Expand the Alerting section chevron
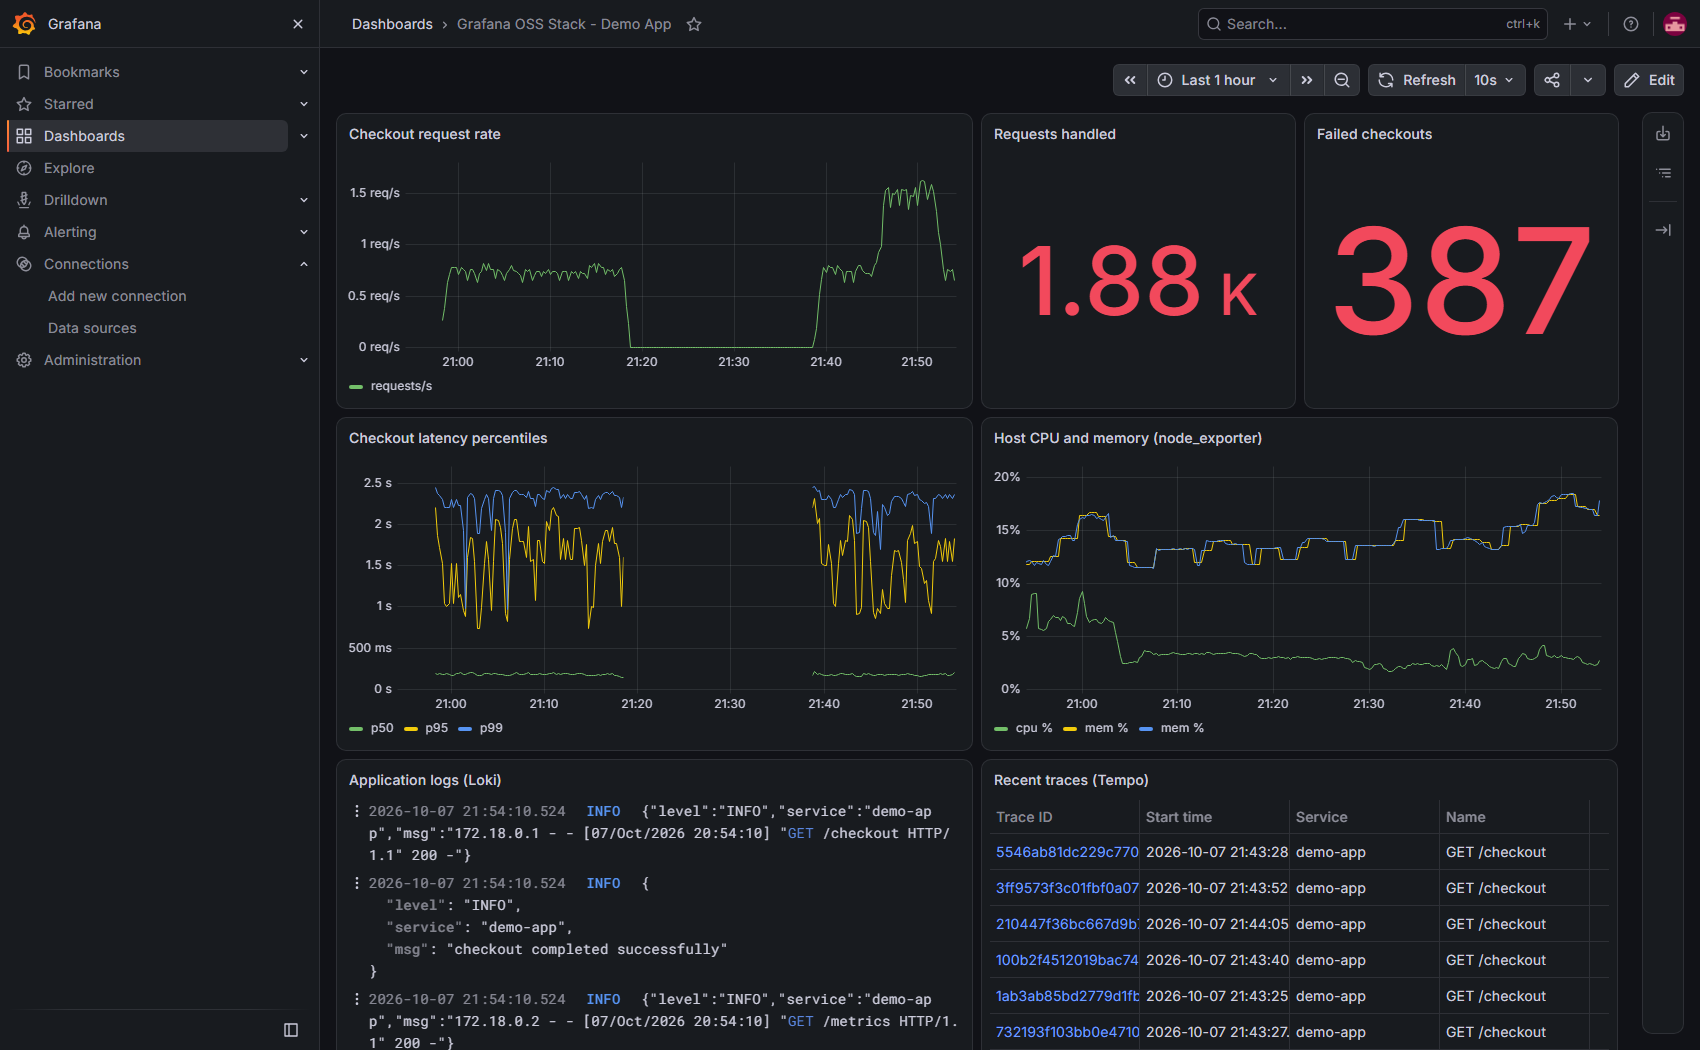Viewport: 1700px width, 1050px height. tap(304, 232)
